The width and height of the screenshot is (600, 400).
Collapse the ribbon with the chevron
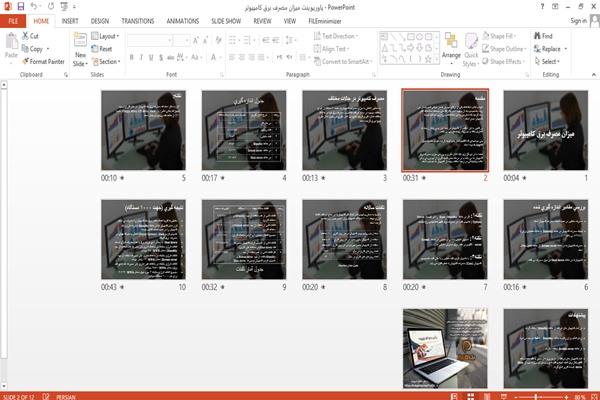pos(594,75)
